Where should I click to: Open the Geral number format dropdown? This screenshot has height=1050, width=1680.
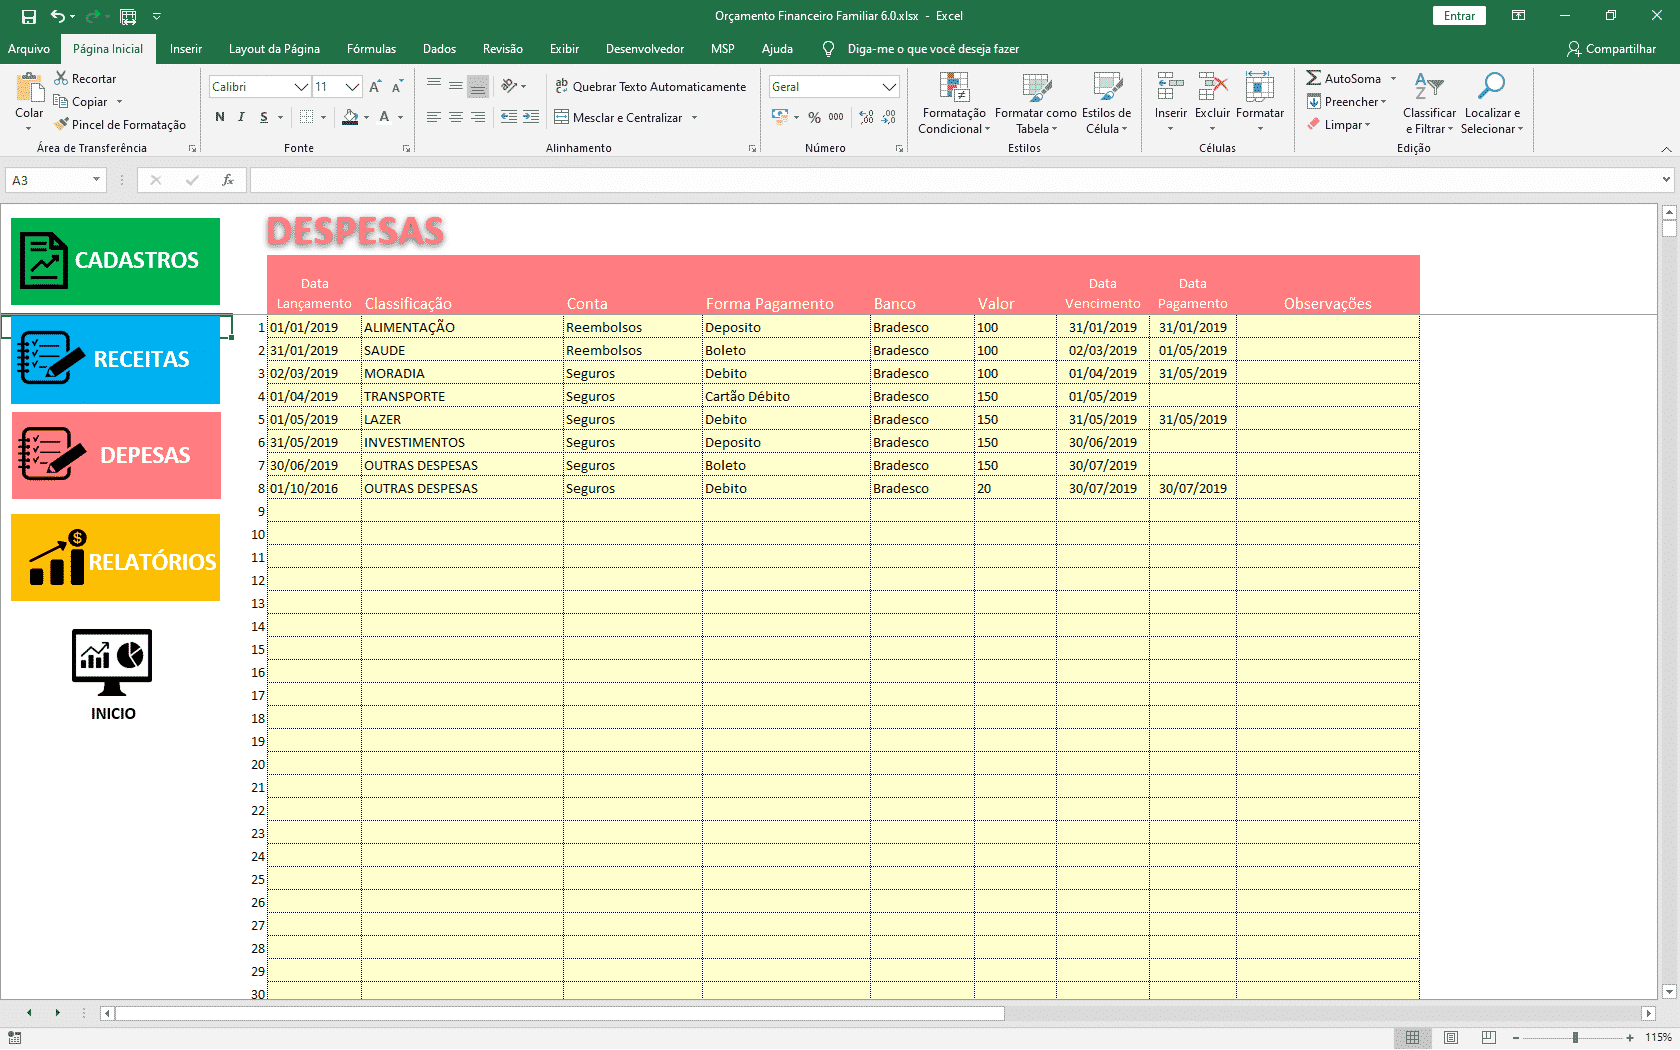(889, 87)
